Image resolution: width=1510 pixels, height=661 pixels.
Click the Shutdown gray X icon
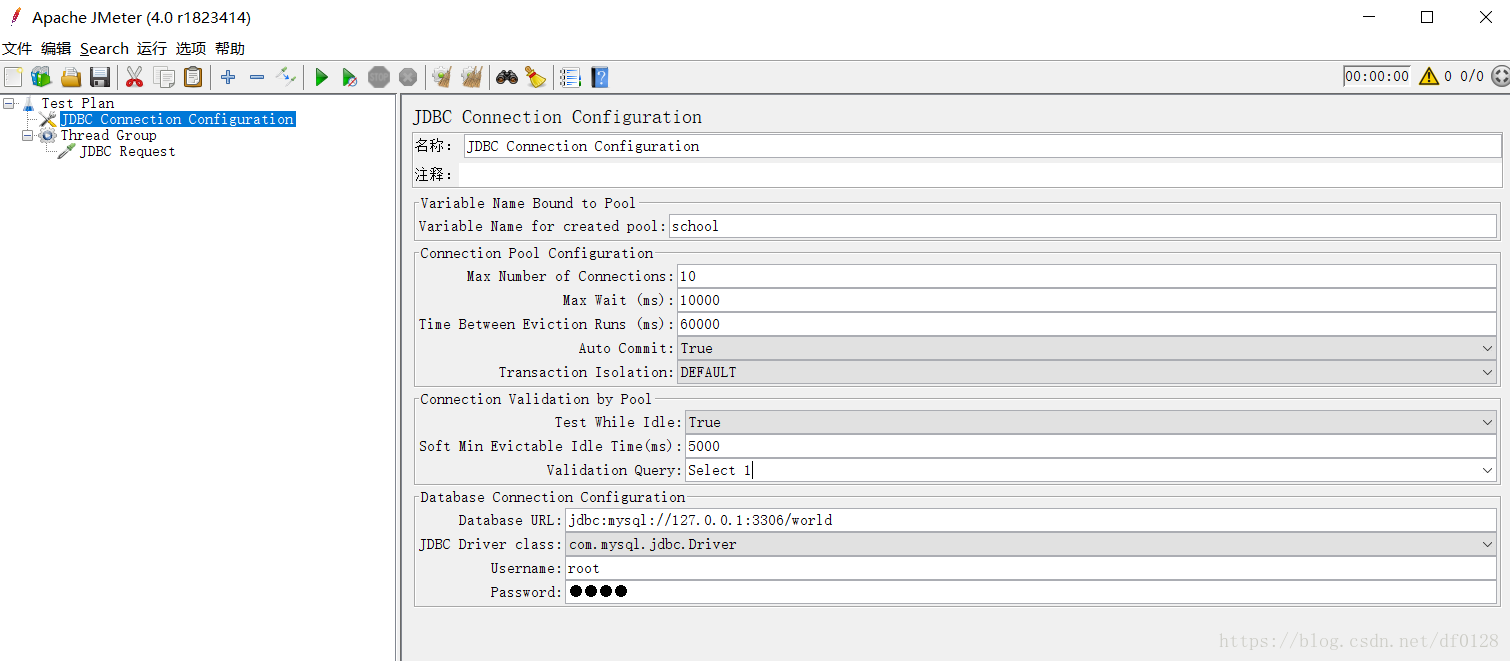408,77
